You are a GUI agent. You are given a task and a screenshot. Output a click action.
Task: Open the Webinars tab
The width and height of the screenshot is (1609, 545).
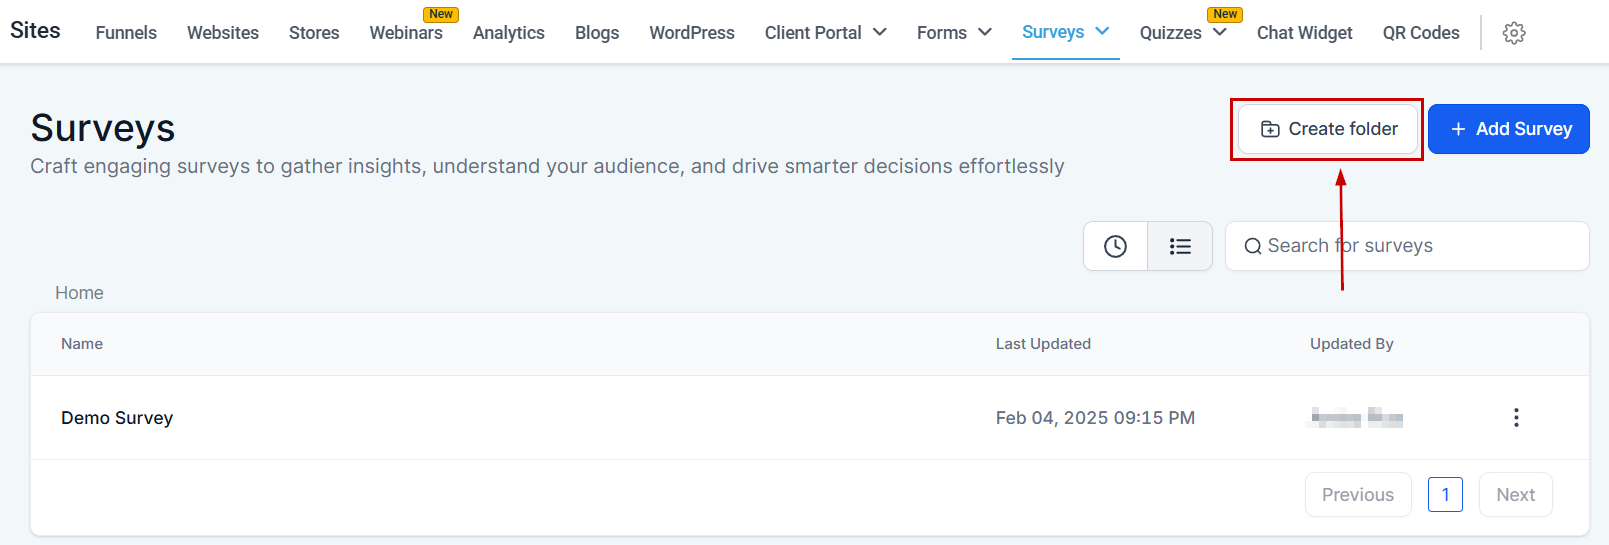pos(406,33)
